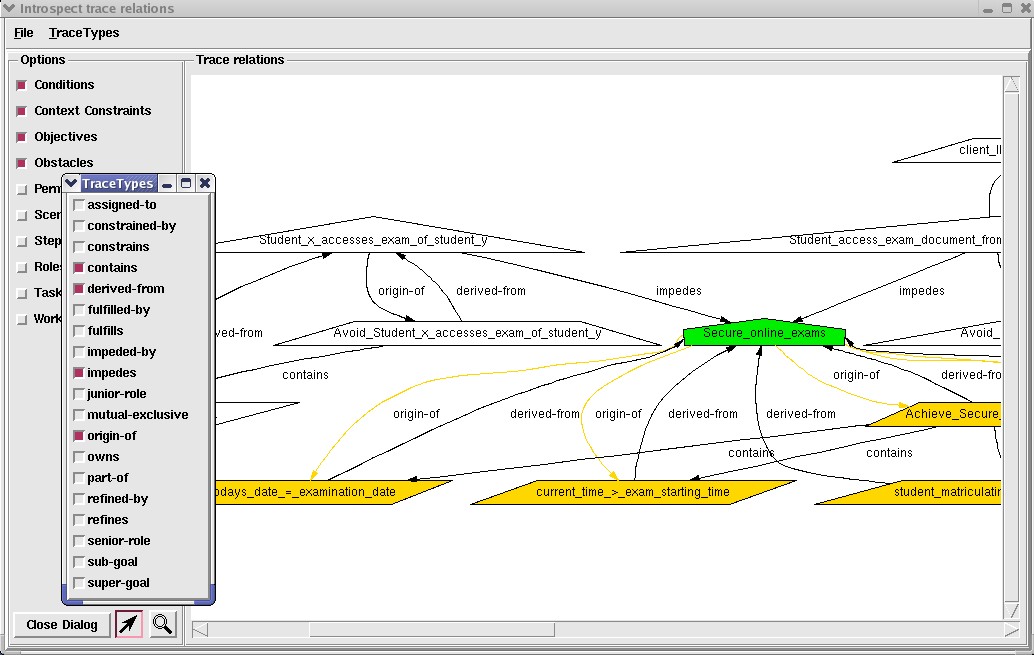1034x655 pixels.
Task: Enable the constrains trace type
Action: [x=78, y=247]
